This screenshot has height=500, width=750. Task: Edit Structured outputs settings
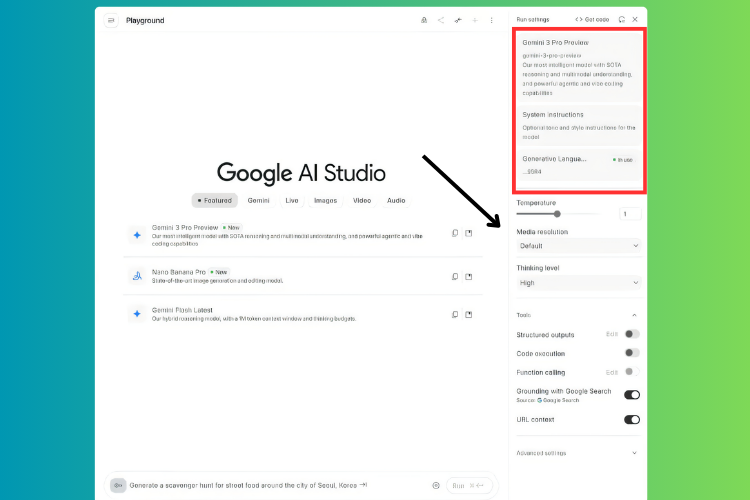point(612,334)
